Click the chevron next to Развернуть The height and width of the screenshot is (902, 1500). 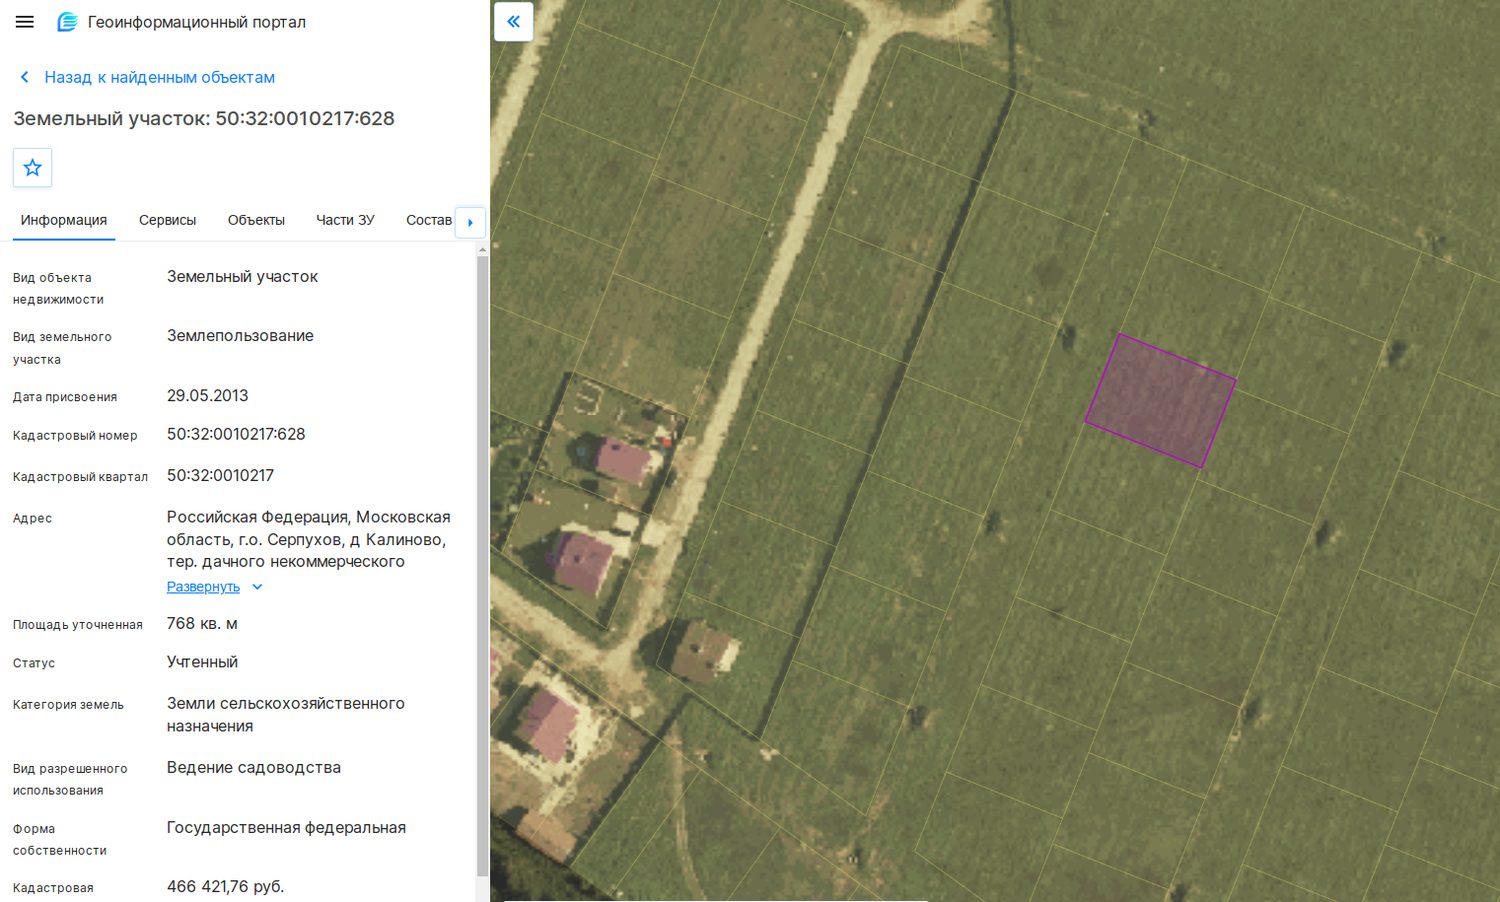click(257, 587)
